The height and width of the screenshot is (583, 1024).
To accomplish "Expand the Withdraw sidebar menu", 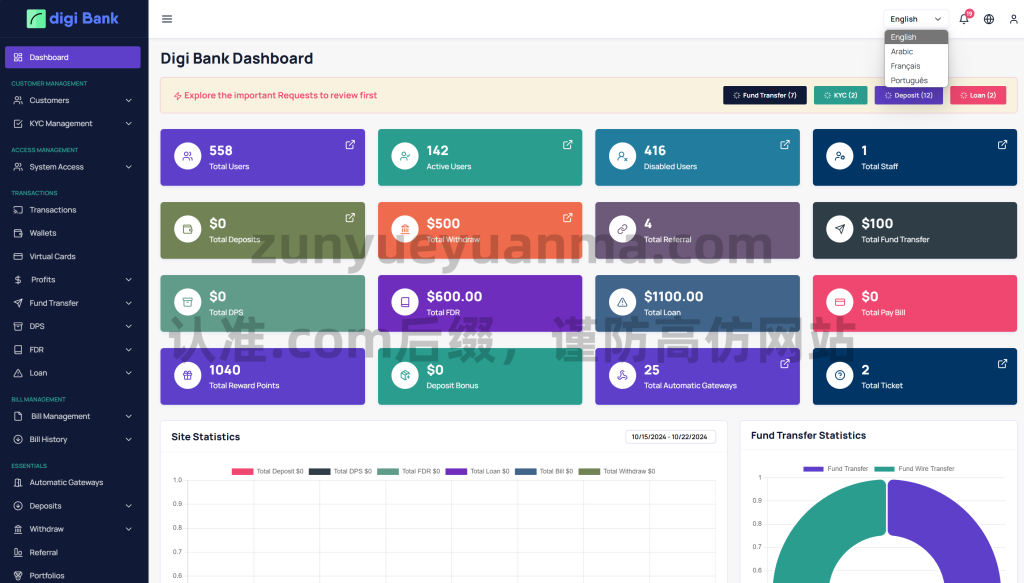I will 72,529.
